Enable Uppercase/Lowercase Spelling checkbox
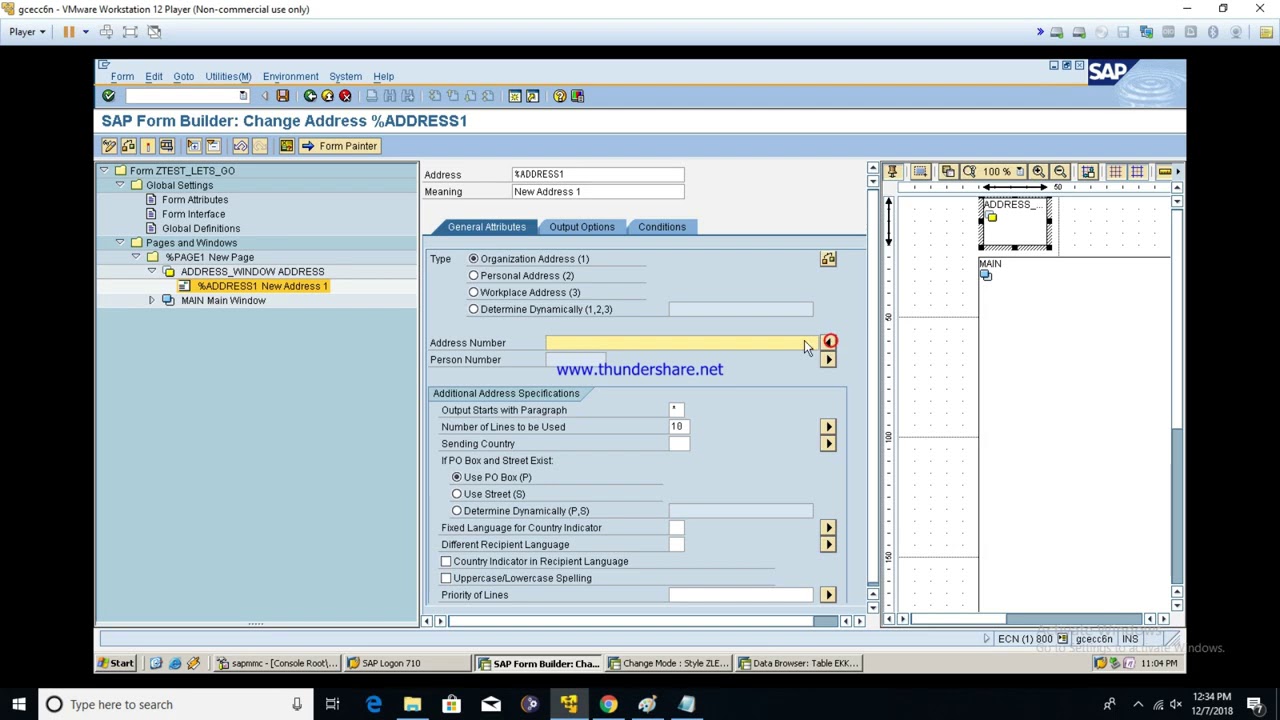Image resolution: width=1280 pixels, height=720 pixels. point(446,578)
